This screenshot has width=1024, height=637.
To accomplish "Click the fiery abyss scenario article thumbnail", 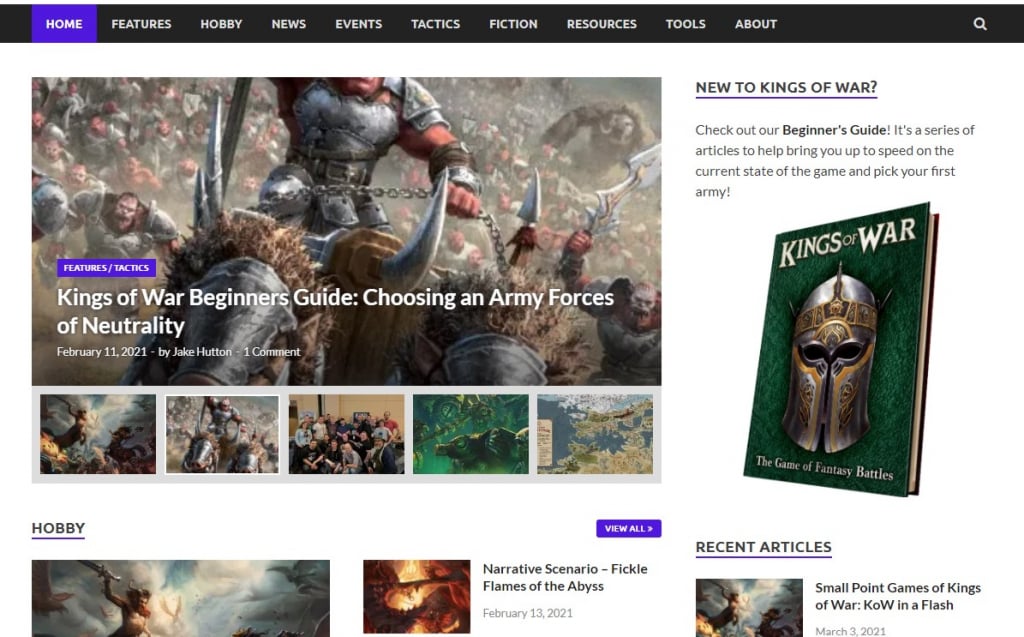I will coord(417,596).
